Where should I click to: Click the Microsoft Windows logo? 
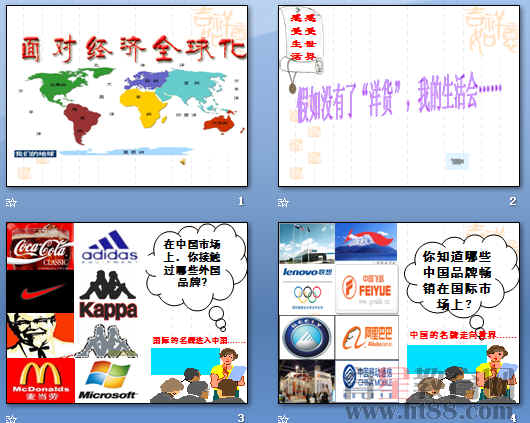coord(107,380)
